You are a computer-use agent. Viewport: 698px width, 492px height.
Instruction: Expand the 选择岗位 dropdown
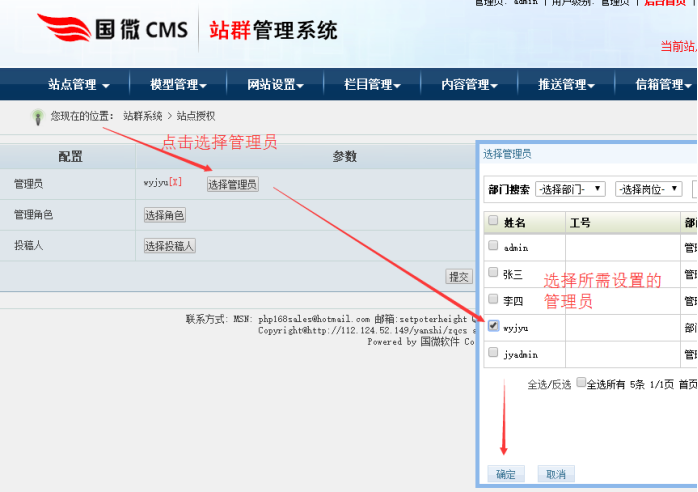(x=648, y=189)
